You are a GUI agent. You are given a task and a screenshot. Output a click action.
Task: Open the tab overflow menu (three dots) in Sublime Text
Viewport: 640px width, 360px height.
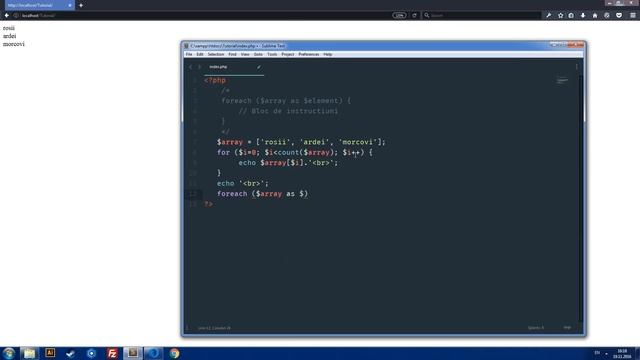tap(576, 67)
